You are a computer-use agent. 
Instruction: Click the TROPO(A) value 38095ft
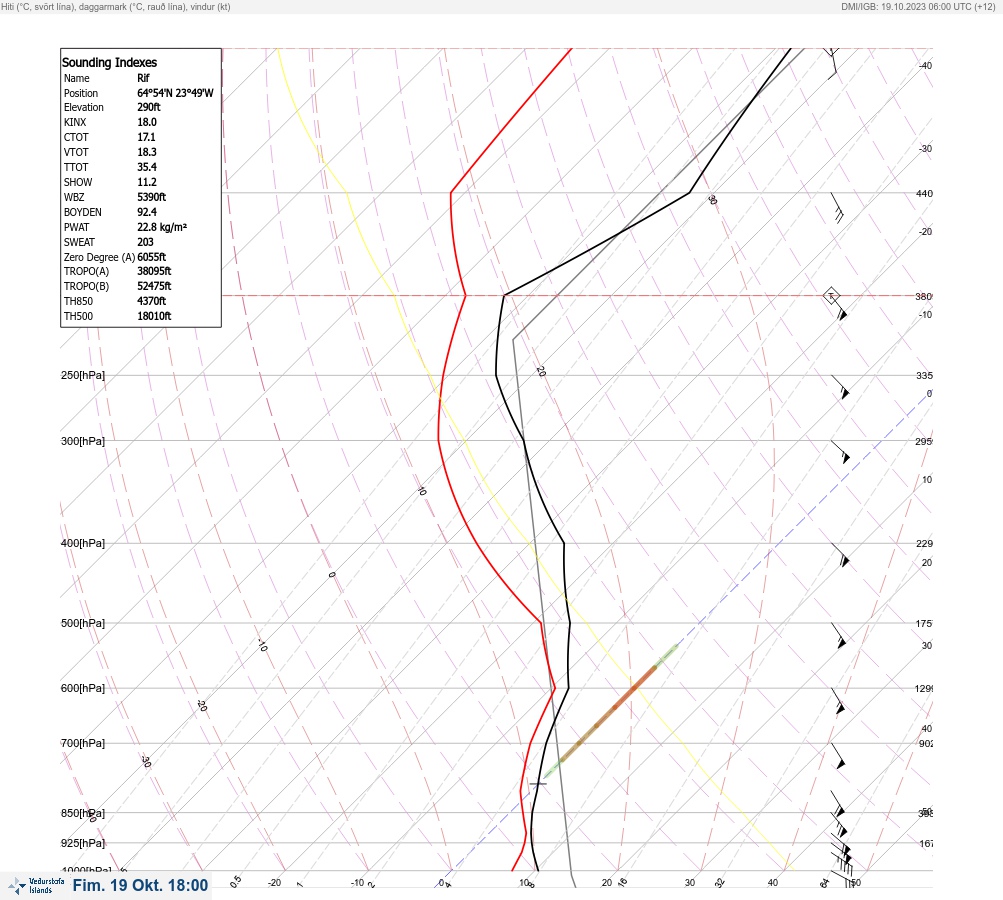pos(154,271)
